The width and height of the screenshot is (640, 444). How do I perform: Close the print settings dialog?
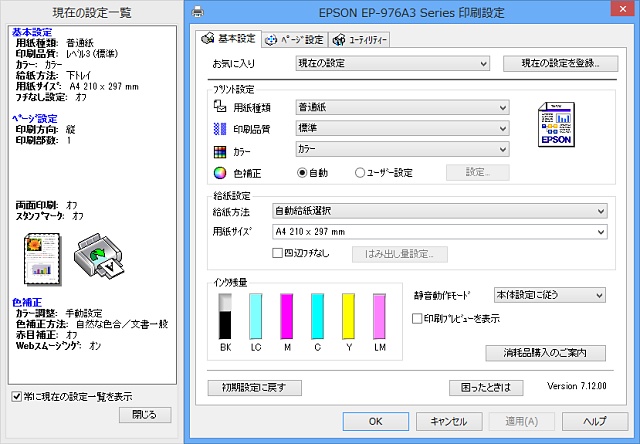[x=622, y=9]
